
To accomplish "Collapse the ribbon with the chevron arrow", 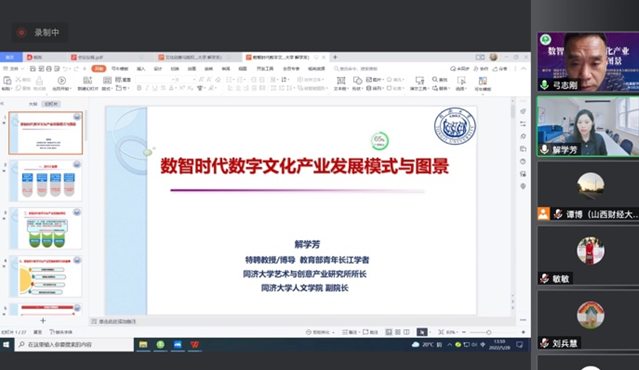I will click(524, 68).
